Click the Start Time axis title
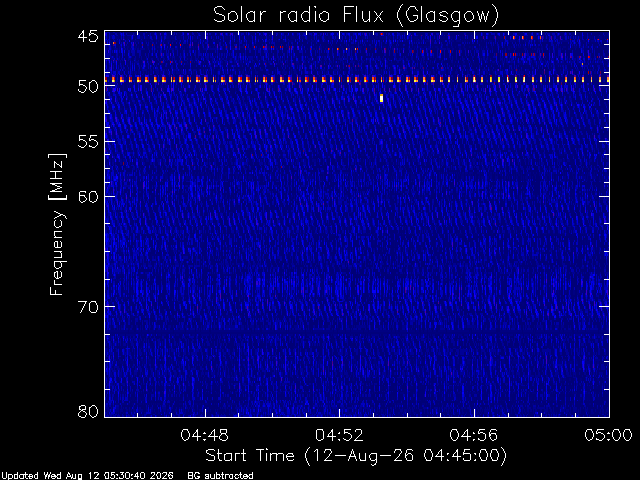This screenshot has height=480, width=640. coord(356,456)
